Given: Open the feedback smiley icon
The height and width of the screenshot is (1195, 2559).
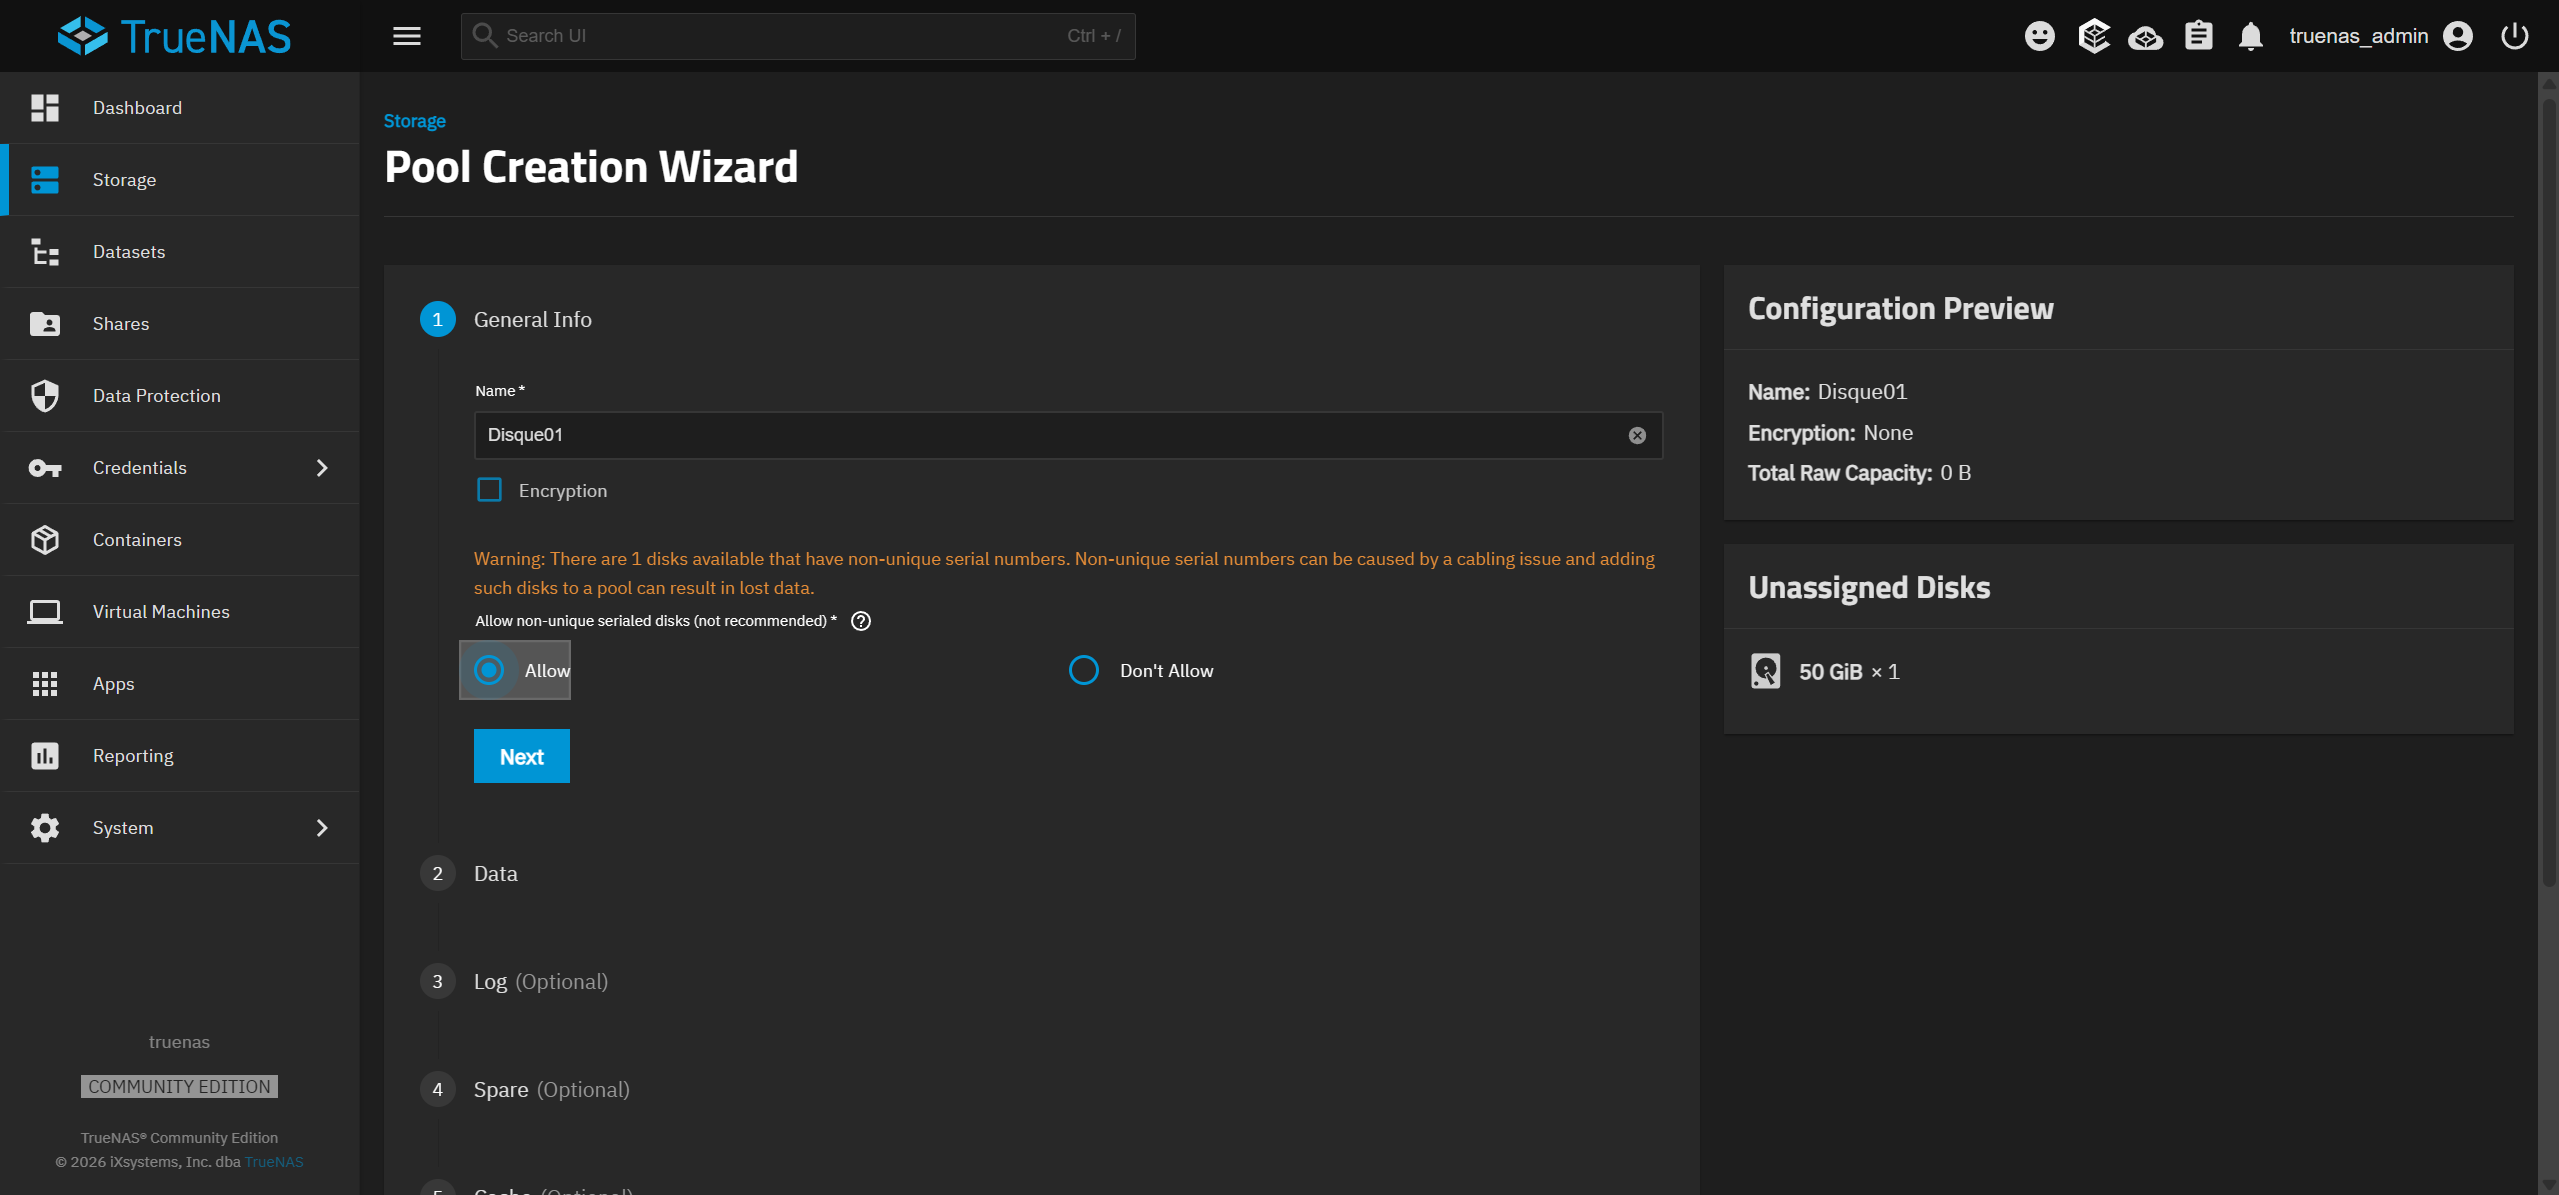Looking at the screenshot, I should point(2039,36).
